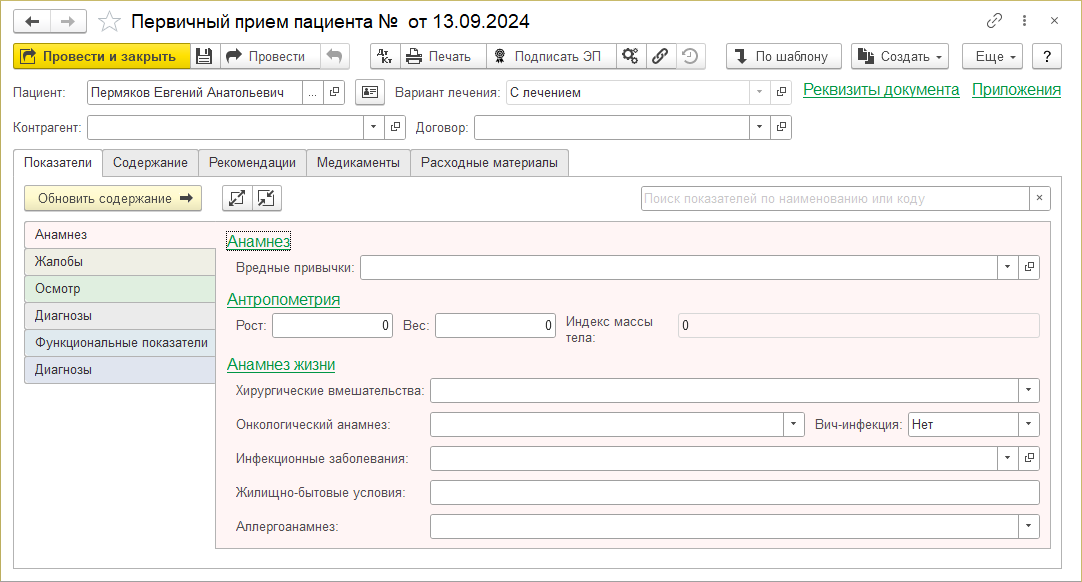Click the Дт/Кт postings icon

385,56
